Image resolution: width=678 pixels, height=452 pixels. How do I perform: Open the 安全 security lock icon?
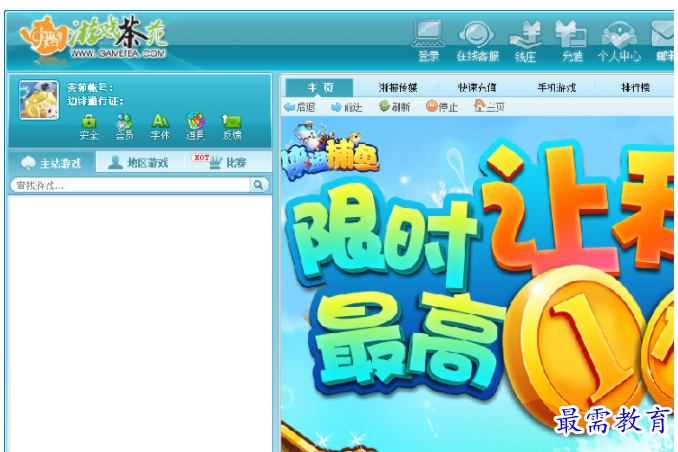(x=89, y=127)
